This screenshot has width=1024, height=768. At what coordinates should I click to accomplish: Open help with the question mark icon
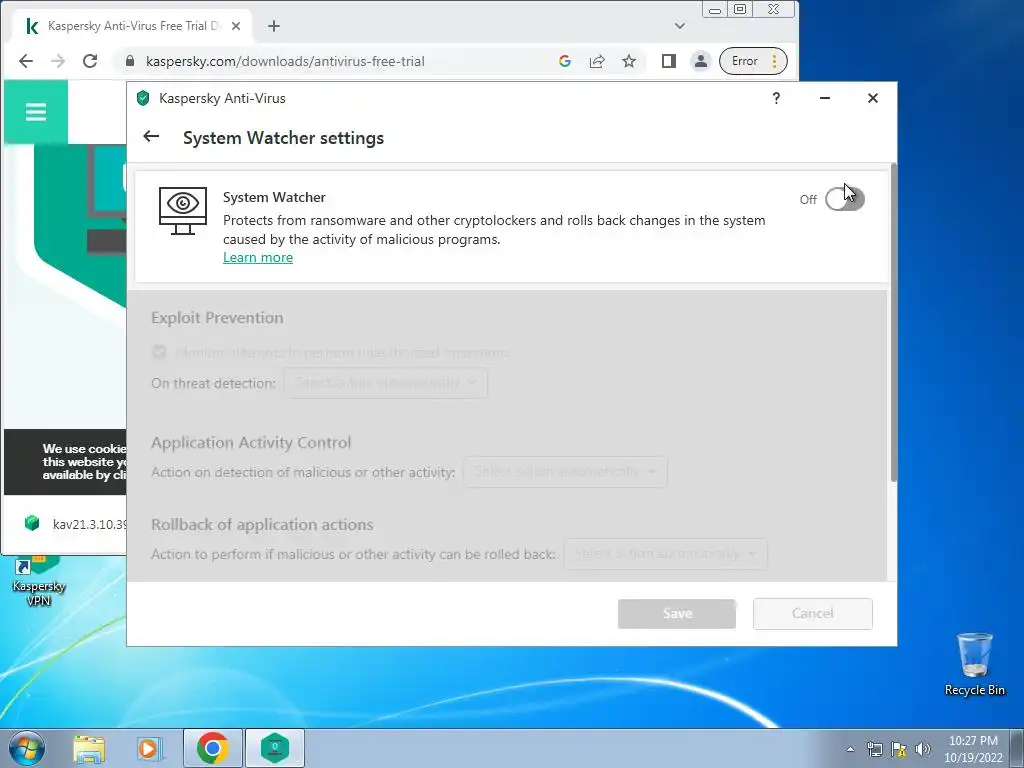[x=776, y=98]
